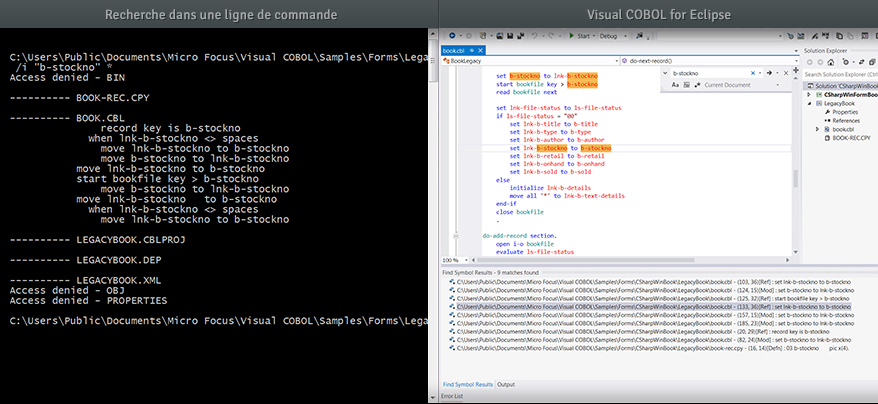Select the book.cbl editor tab
Image resolution: width=878 pixels, height=404 pixels.
pyautogui.click(x=453, y=49)
